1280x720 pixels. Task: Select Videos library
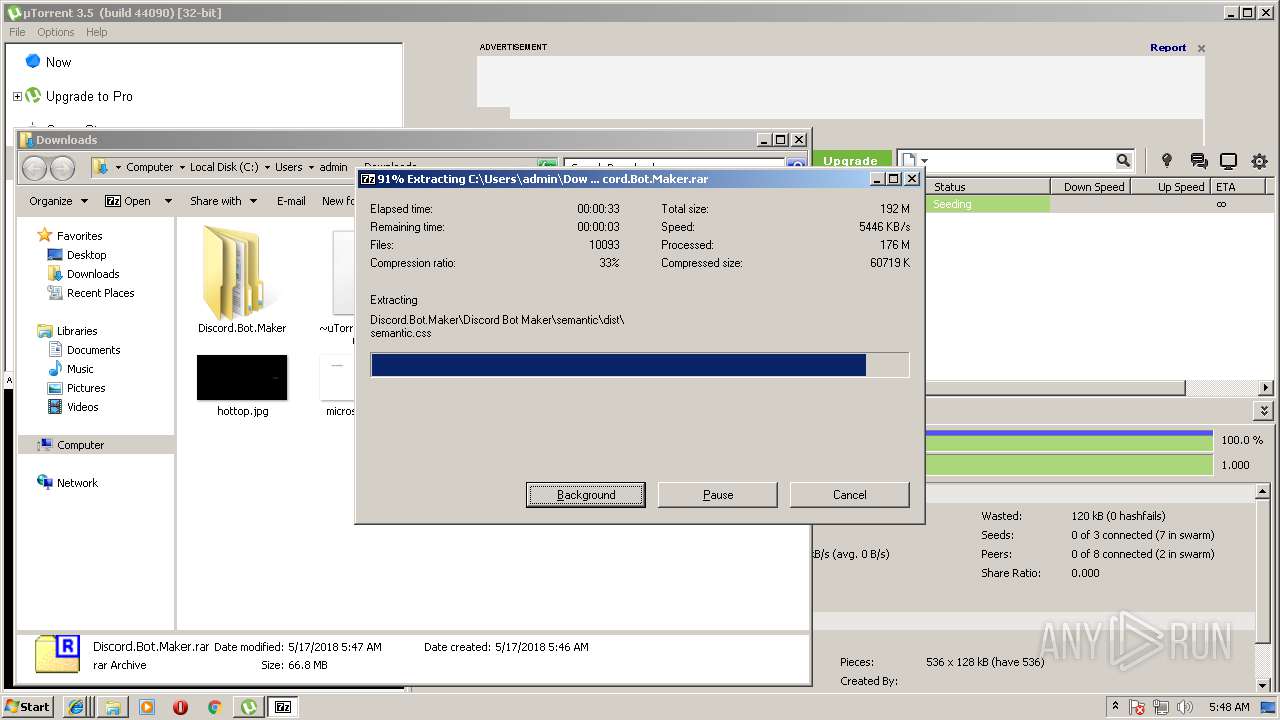click(x=82, y=407)
